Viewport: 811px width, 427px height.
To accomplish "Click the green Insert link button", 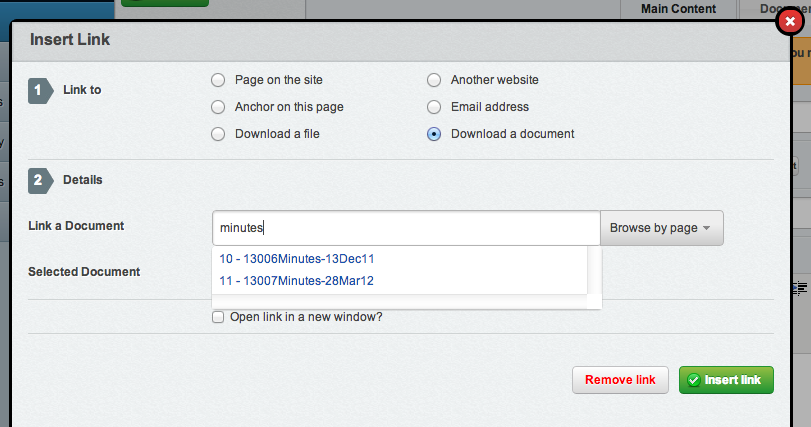I will coord(726,380).
